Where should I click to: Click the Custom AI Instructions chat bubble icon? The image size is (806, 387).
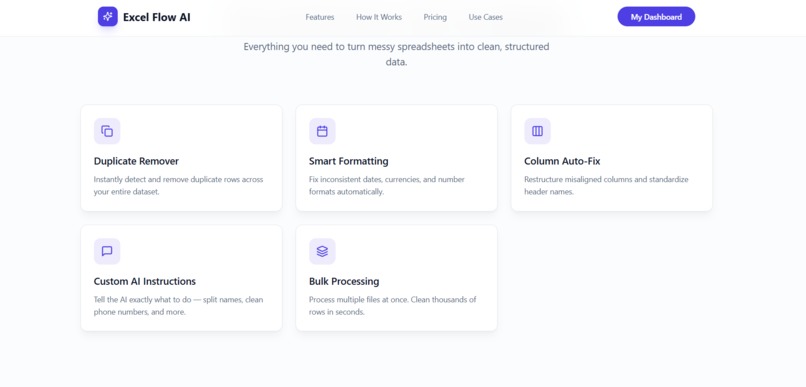pos(107,251)
